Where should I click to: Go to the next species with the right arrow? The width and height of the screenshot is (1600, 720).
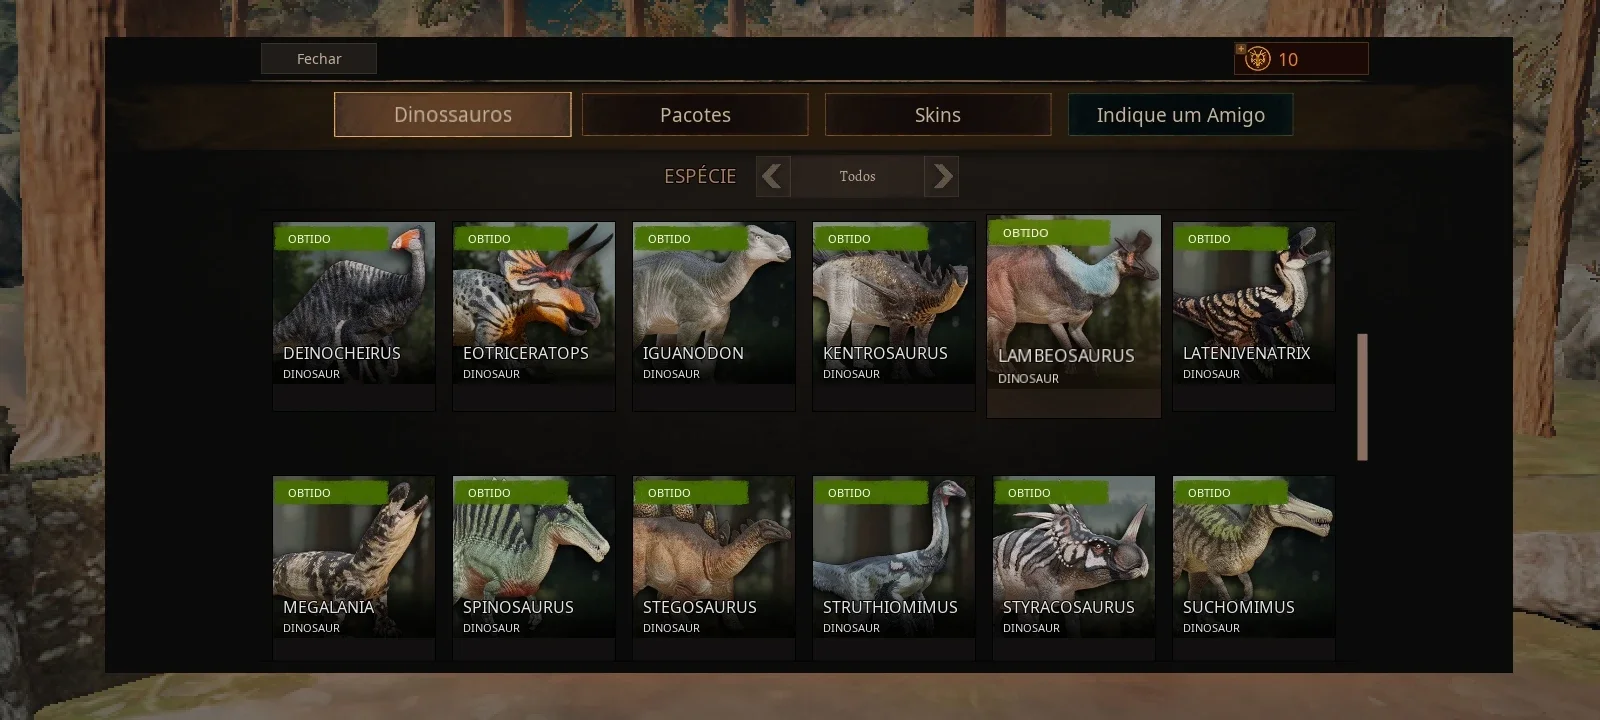(941, 176)
